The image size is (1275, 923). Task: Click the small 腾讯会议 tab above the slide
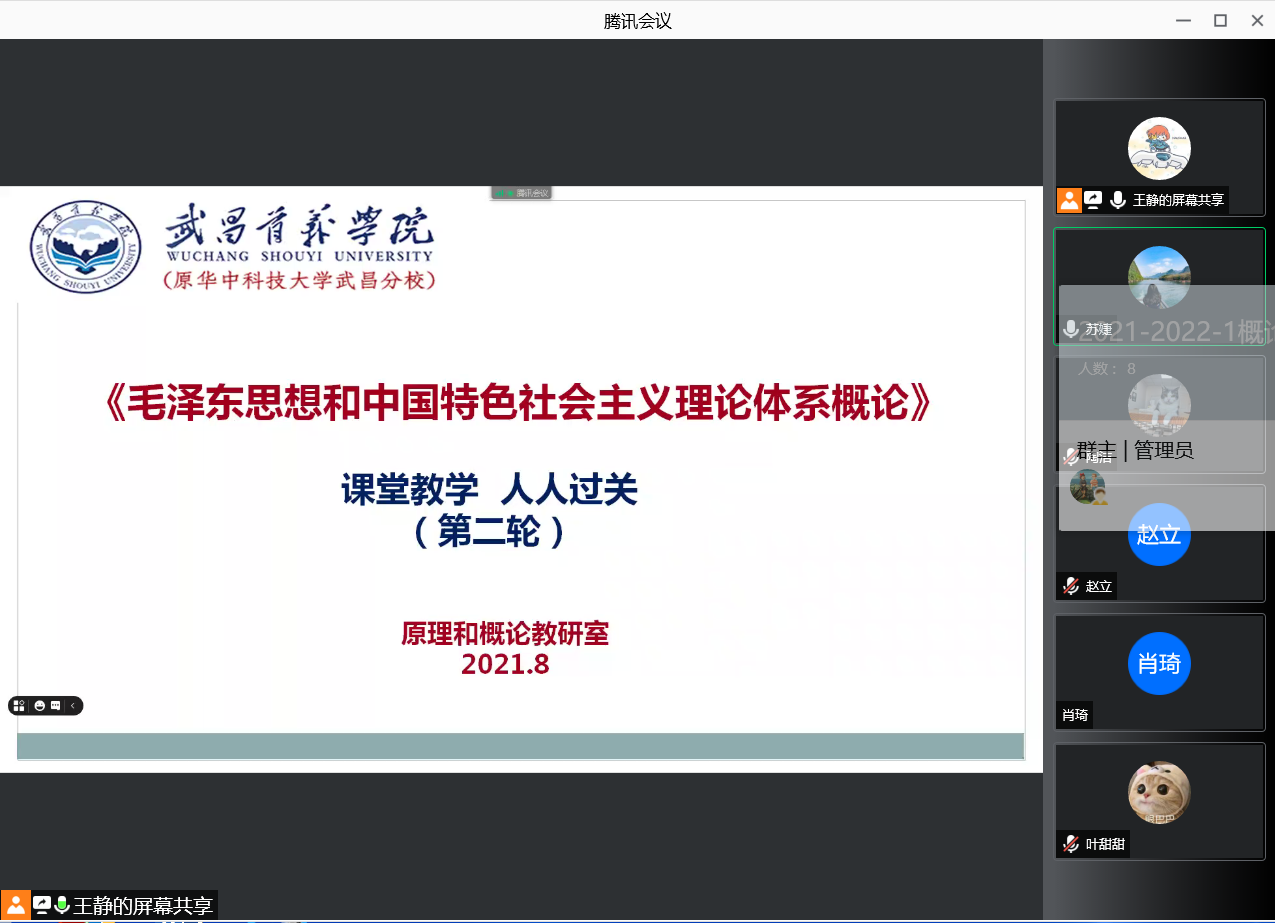522,193
